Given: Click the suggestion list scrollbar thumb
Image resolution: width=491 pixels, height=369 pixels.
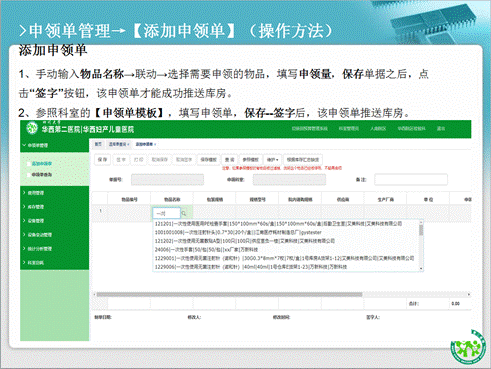Looking at the screenshot, I should point(421,230).
